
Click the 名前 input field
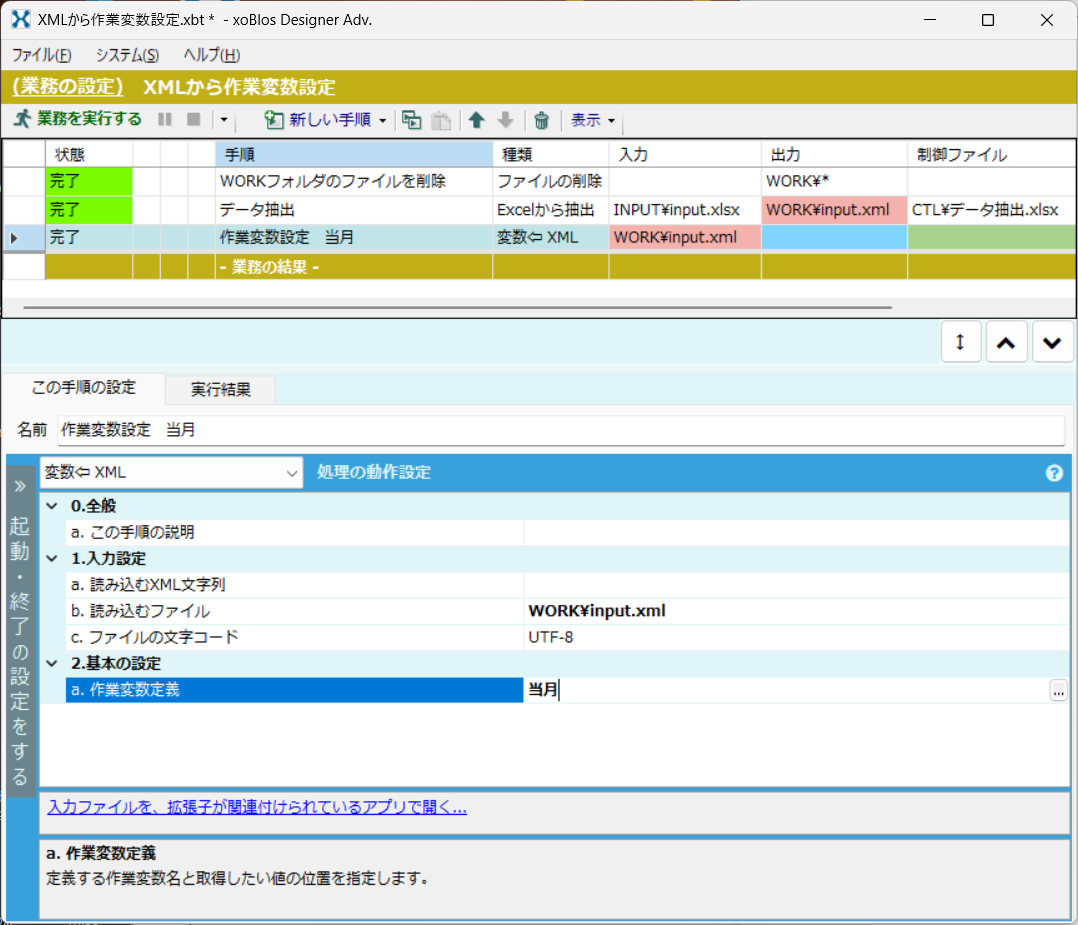click(561, 430)
